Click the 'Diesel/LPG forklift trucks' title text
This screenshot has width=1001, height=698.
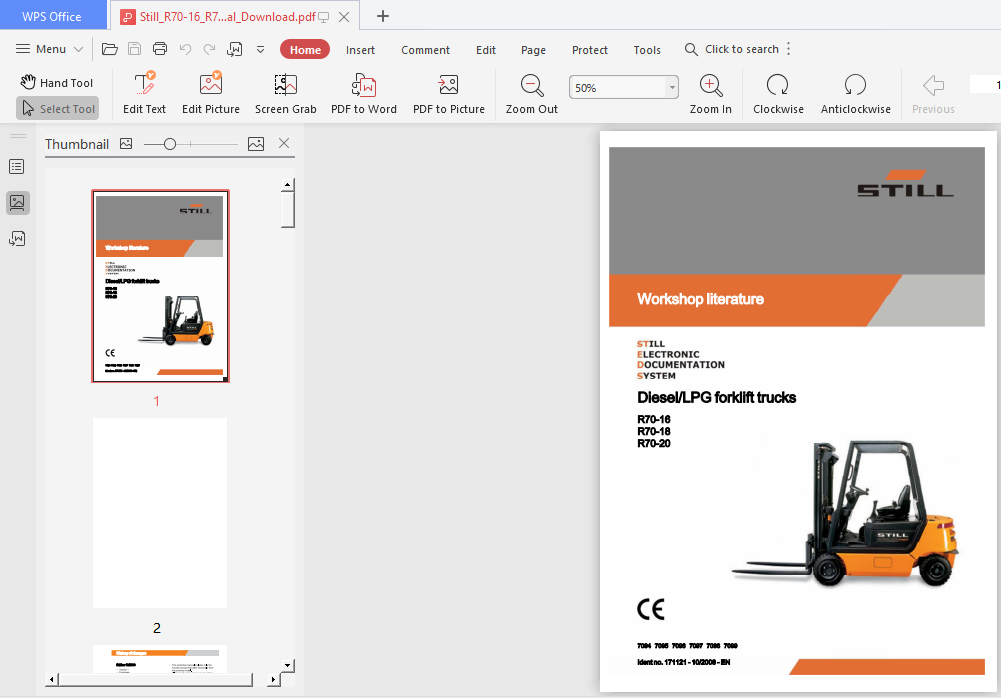(716, 397)
